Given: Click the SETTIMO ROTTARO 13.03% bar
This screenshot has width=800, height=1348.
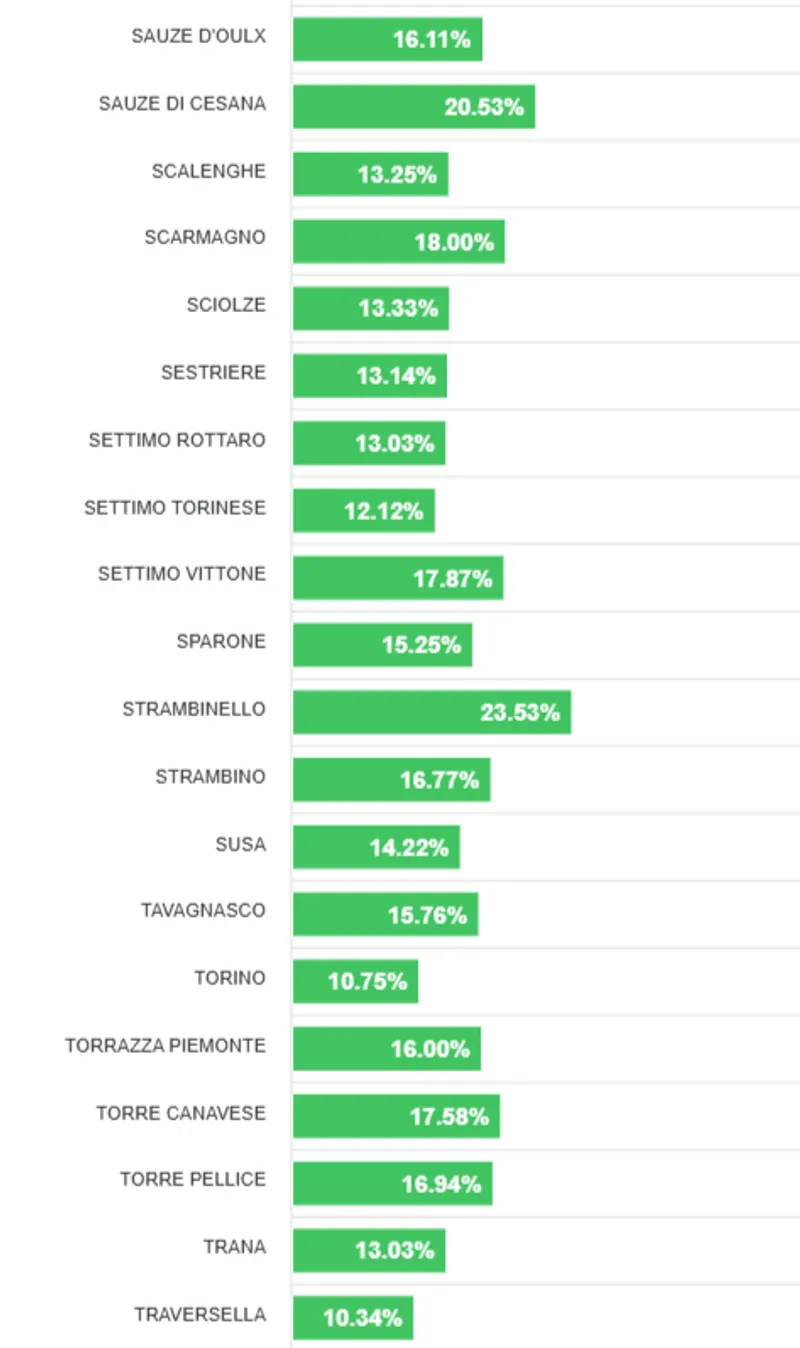Looking at the screenshot, I should click(x=368, y=443).
